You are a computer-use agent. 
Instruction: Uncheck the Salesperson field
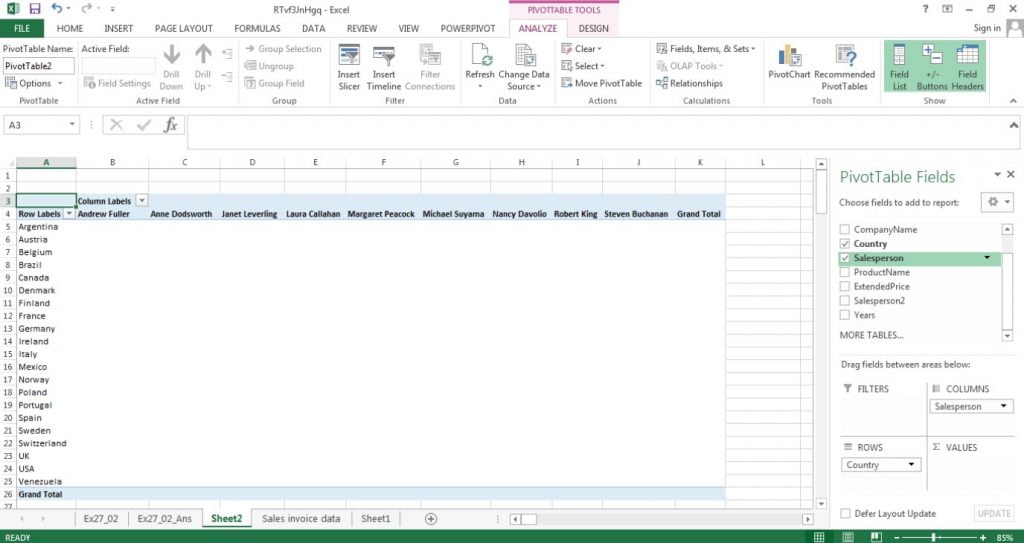coord(844,258)
